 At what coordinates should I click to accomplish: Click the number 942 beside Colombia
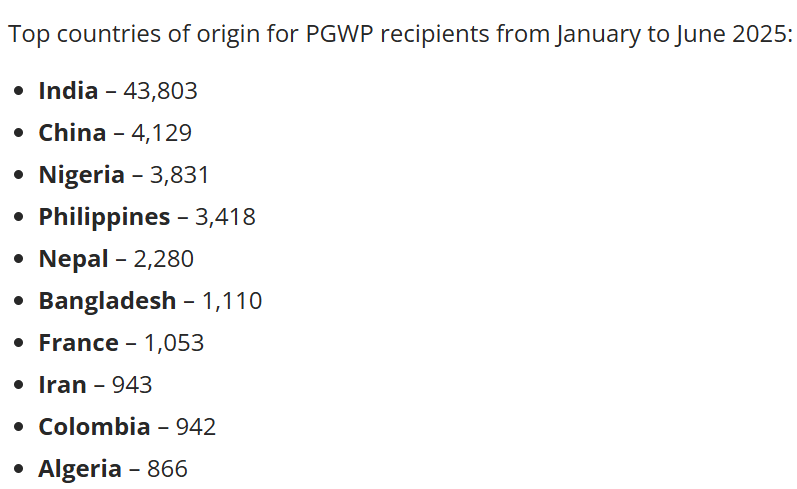196,427
